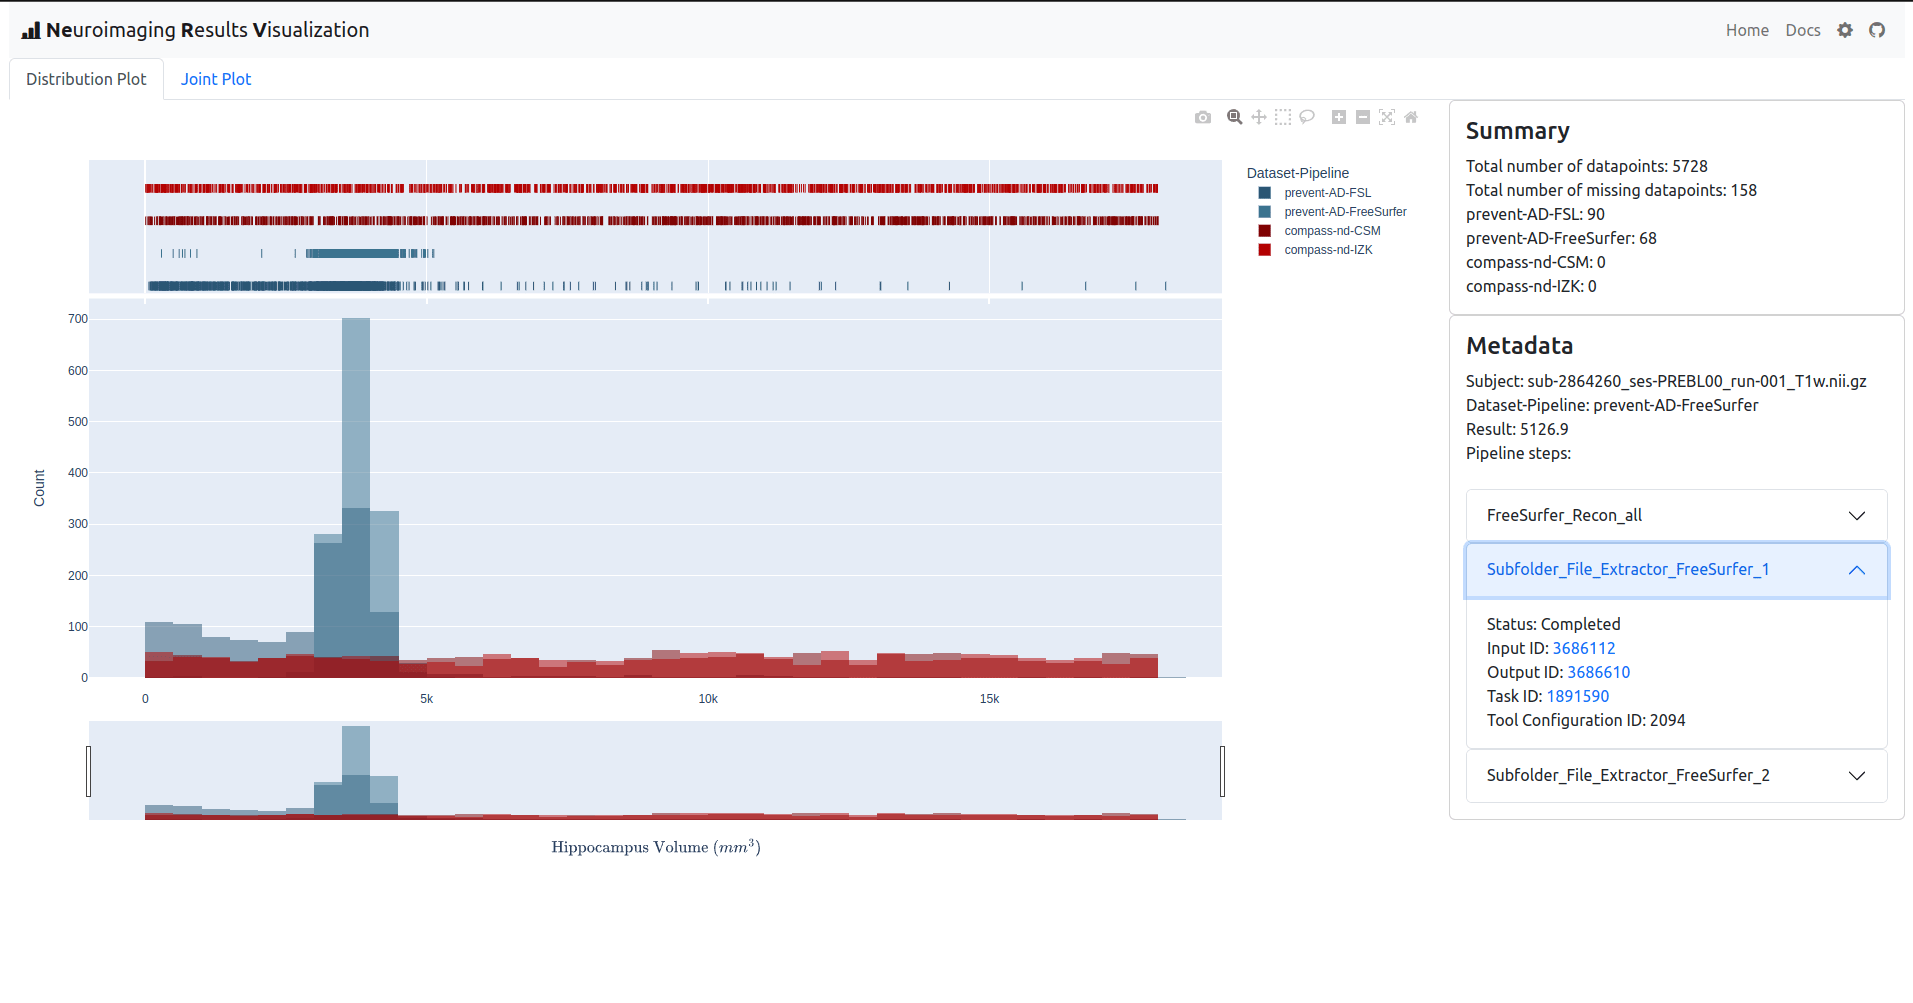The image size is (1913, 1003).
Task: Select the Lasso Select tool
Action: click(1307, 118)
